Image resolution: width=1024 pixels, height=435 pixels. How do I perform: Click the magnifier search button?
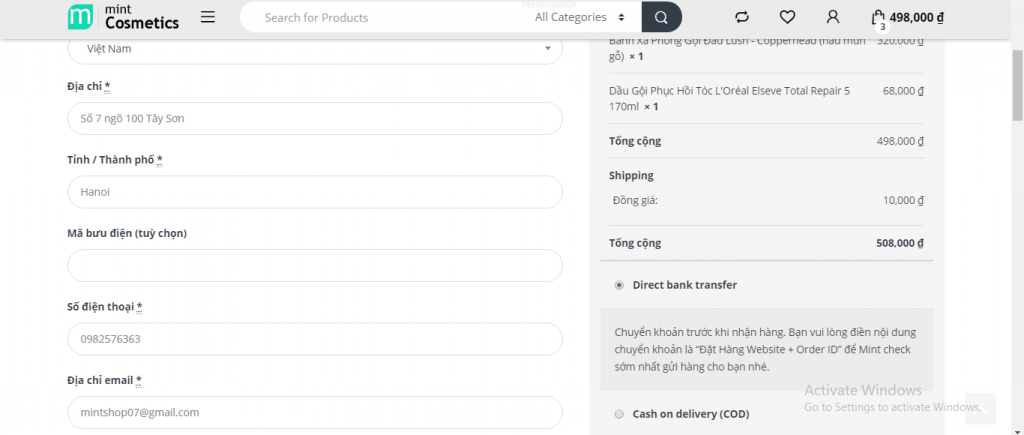[x=662, y=17]
